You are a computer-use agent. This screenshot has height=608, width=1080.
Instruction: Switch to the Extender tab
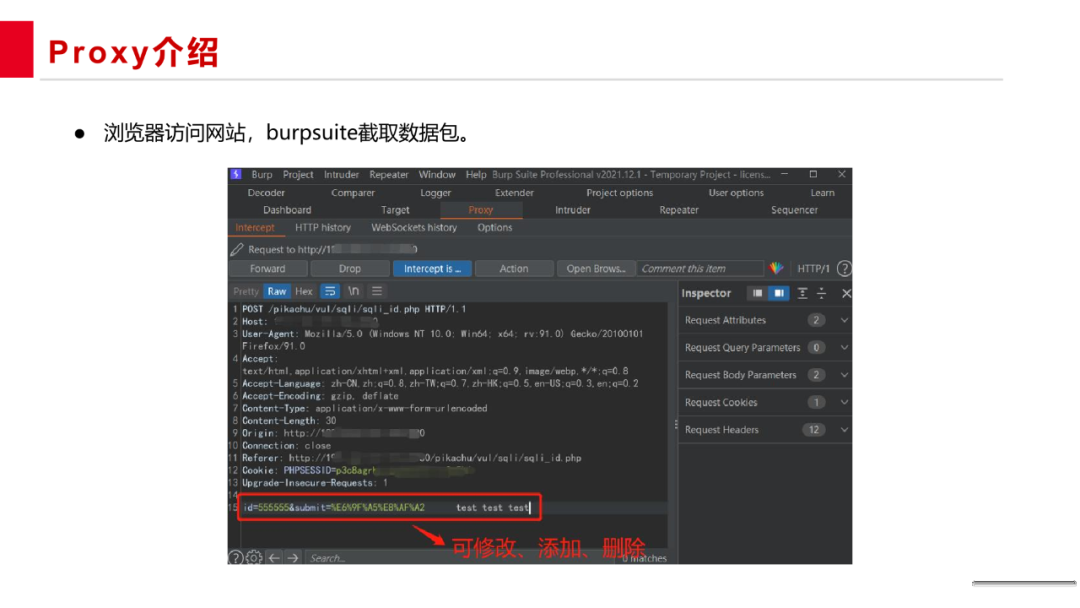pyautogui.click(x=514, y=193)
